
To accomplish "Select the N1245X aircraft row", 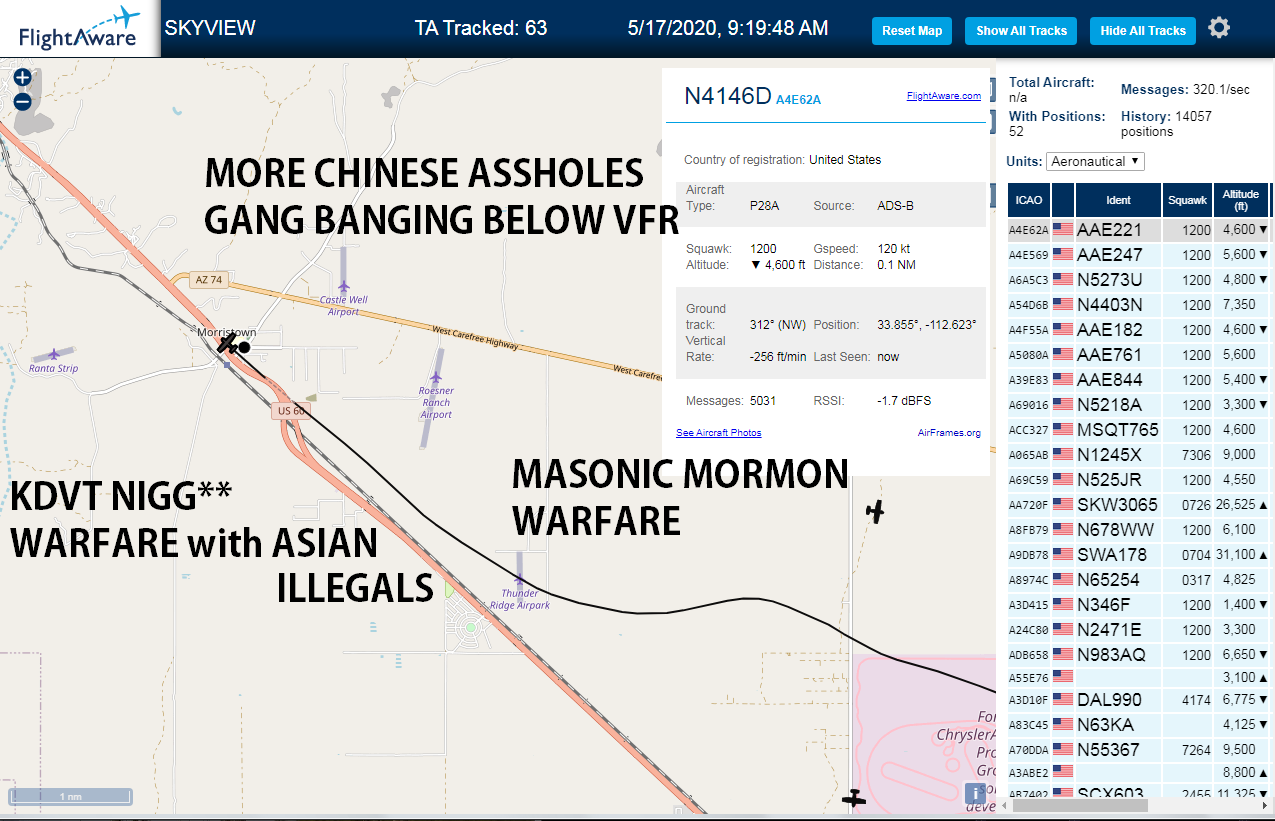I will pos(1140,455).
